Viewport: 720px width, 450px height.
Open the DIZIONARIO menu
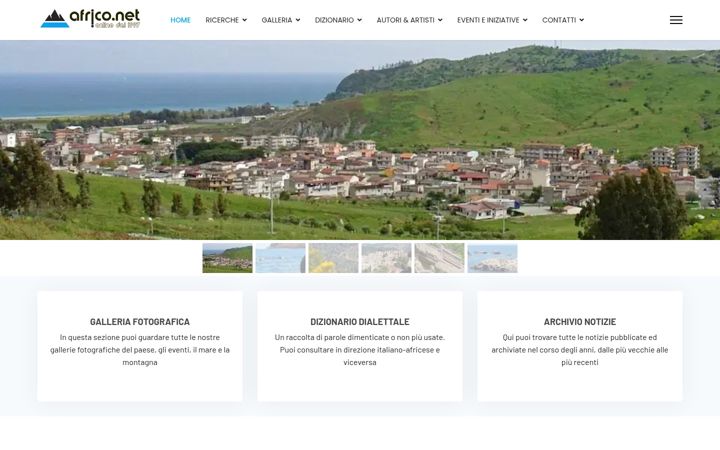point(334,20)
